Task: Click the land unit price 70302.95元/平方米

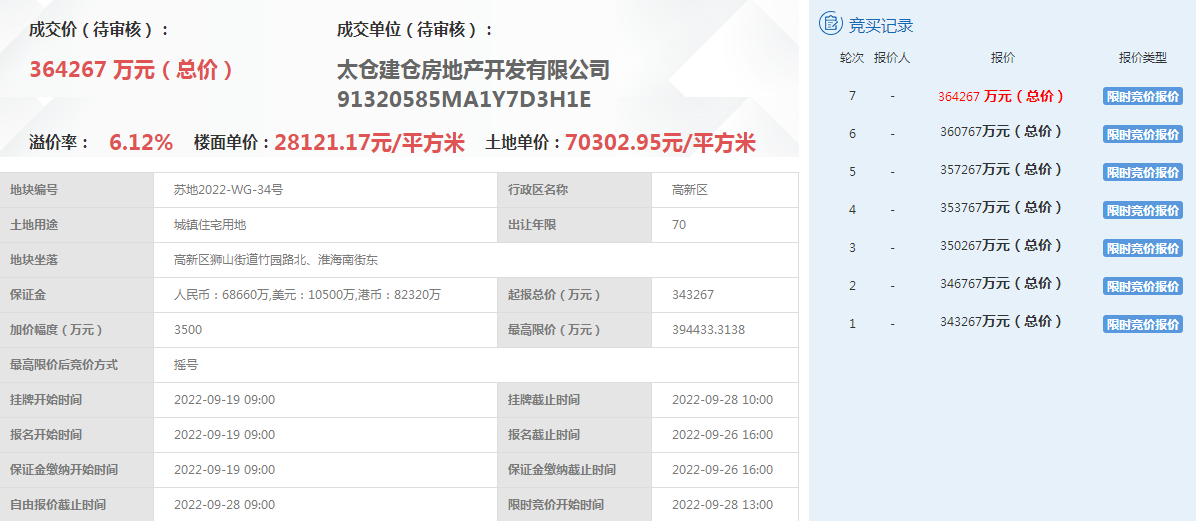Action: [661, 143]
